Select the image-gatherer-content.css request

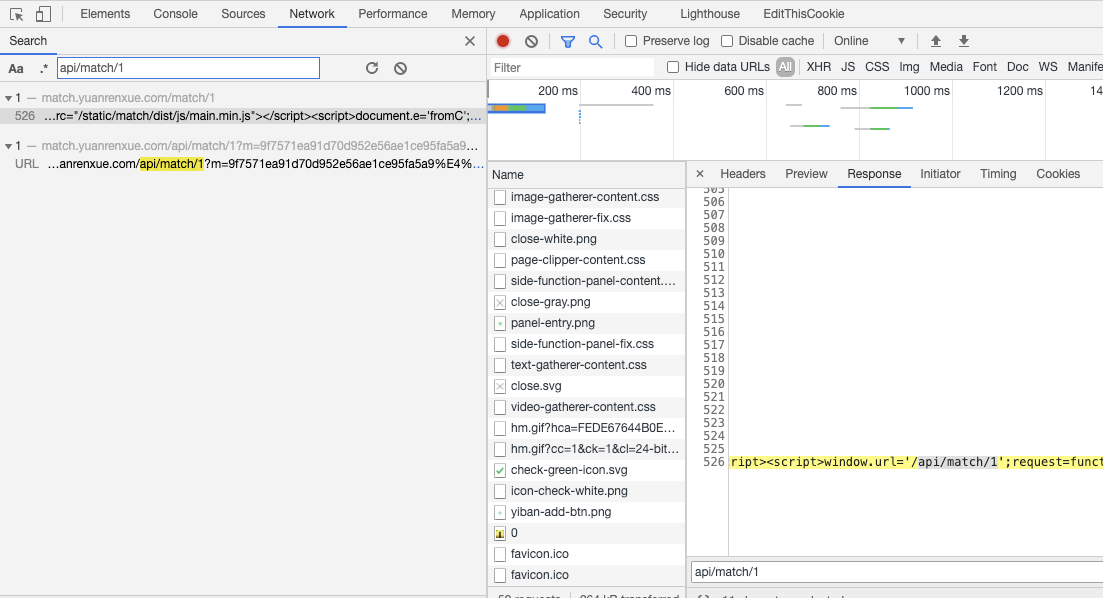coord(585,197)
